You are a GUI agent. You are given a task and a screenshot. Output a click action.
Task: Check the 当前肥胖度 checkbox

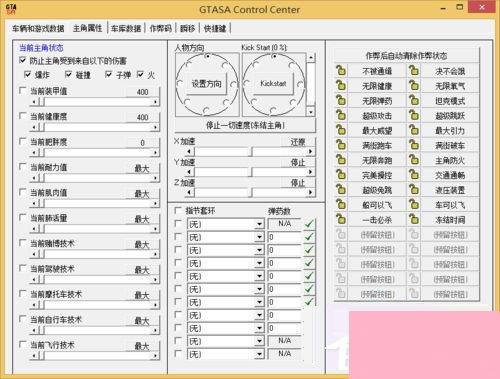[23, 142]
